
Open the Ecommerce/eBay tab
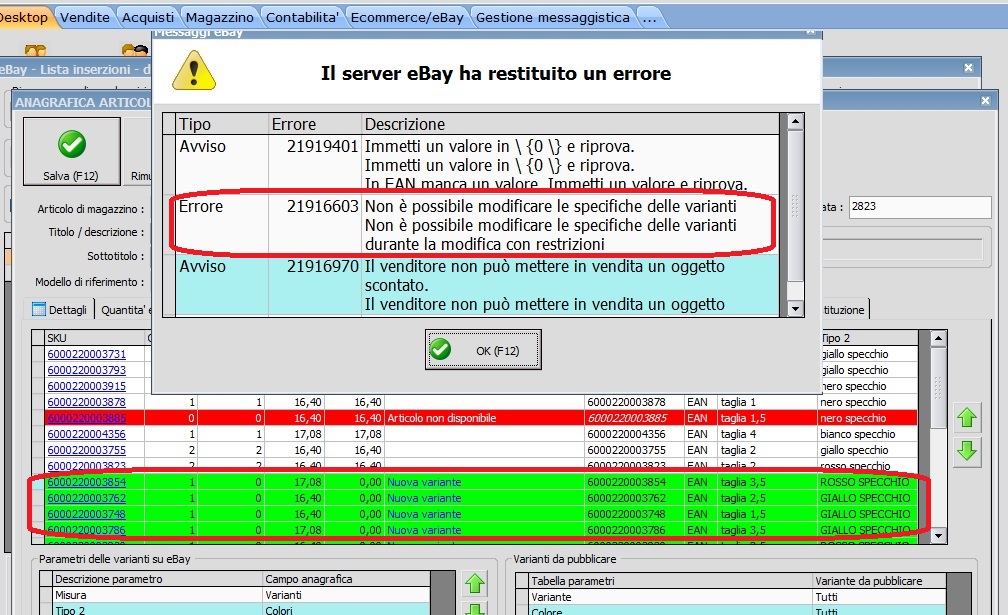click(407, 17)
